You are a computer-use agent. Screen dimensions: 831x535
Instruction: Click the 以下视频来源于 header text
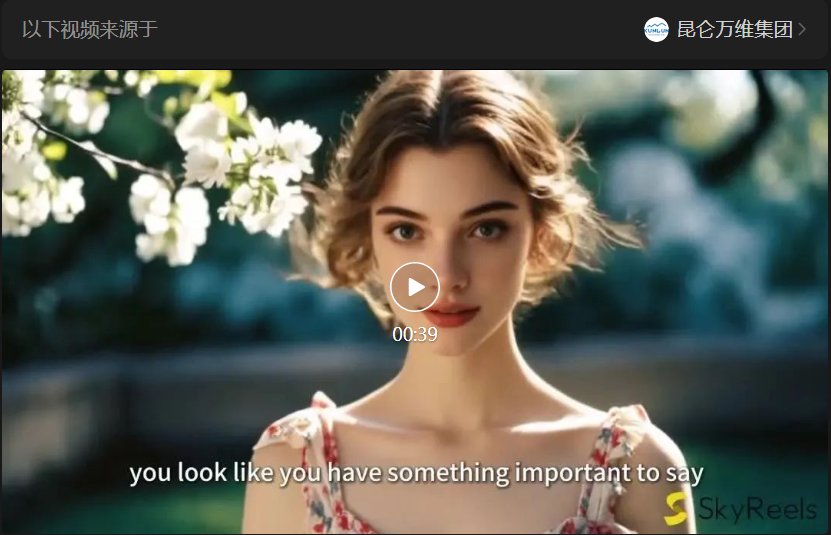(90, 29)
